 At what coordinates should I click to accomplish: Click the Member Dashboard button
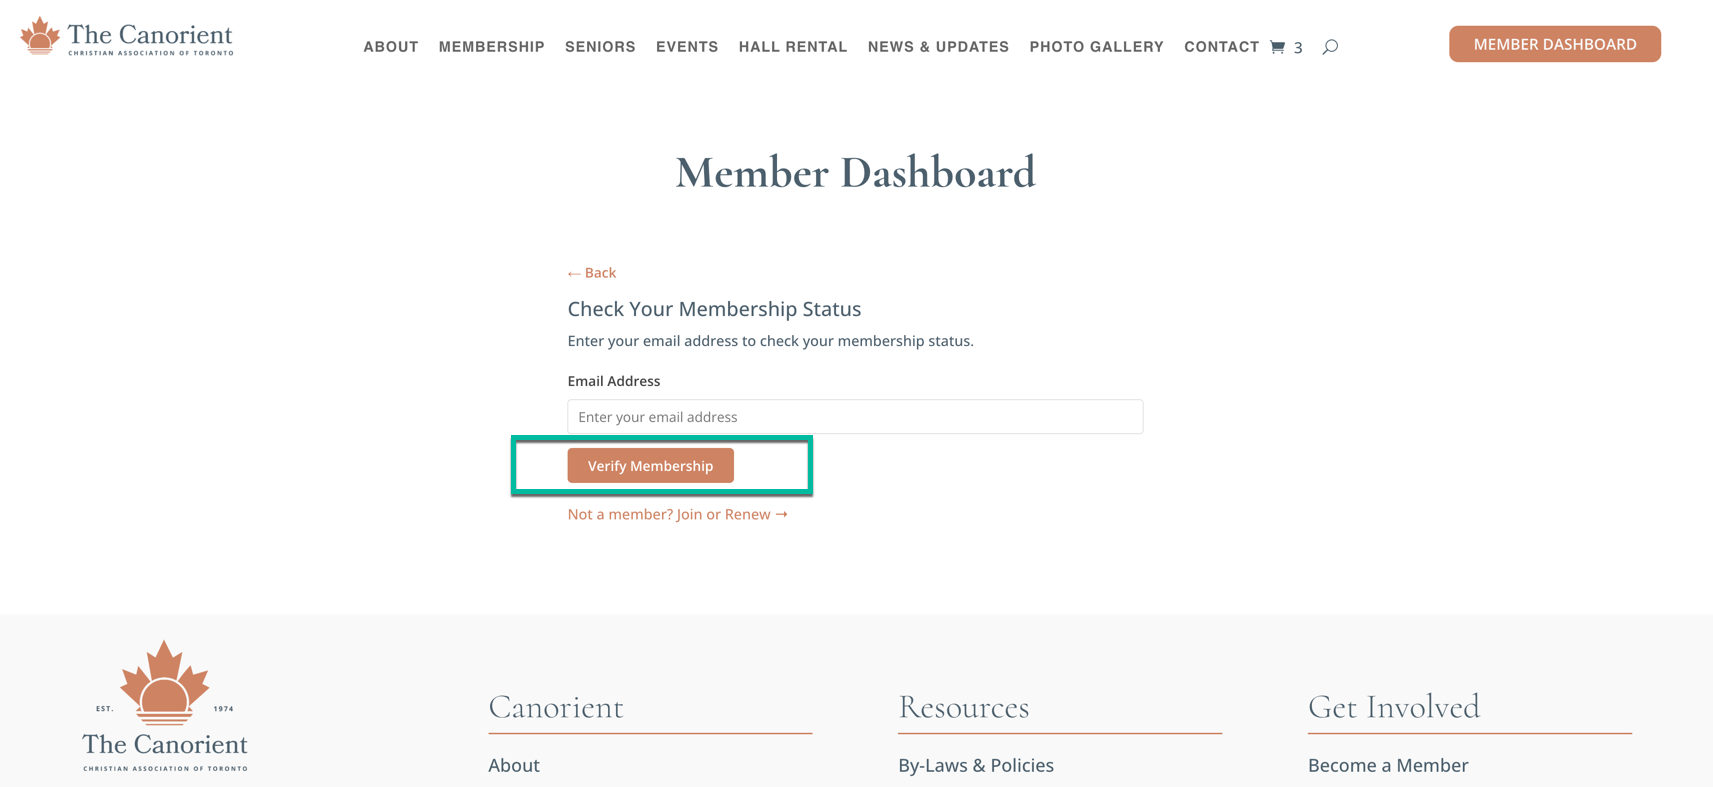tap(1555, 44)
